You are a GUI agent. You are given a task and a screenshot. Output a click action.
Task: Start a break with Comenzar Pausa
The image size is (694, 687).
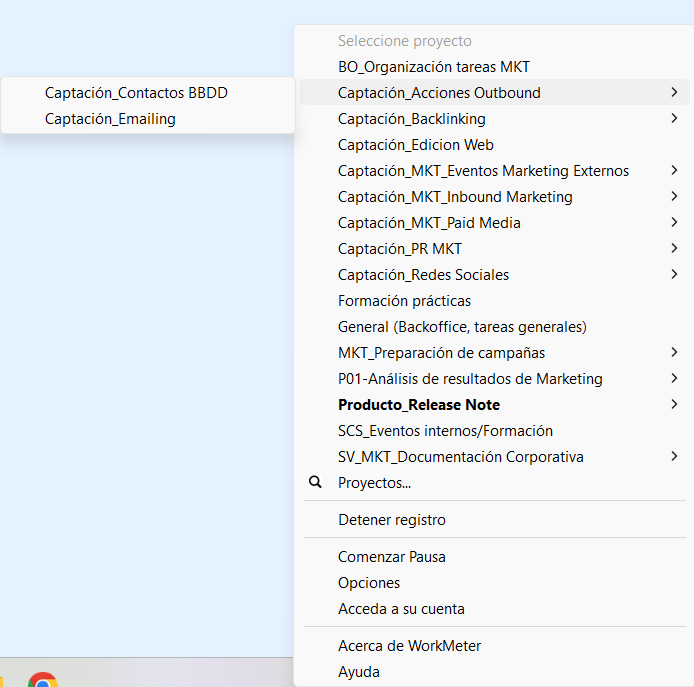pos(392,557)
